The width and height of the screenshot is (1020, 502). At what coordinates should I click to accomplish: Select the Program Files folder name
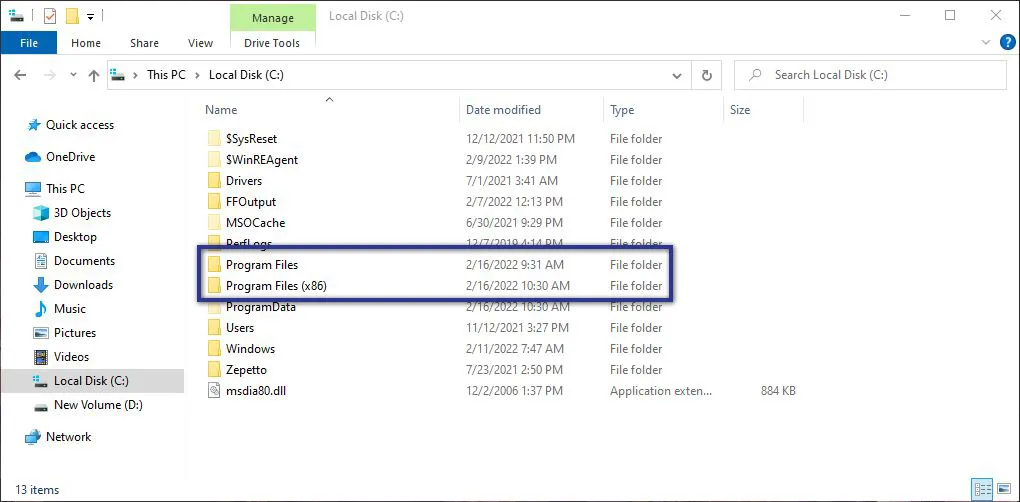coord(262,265)
